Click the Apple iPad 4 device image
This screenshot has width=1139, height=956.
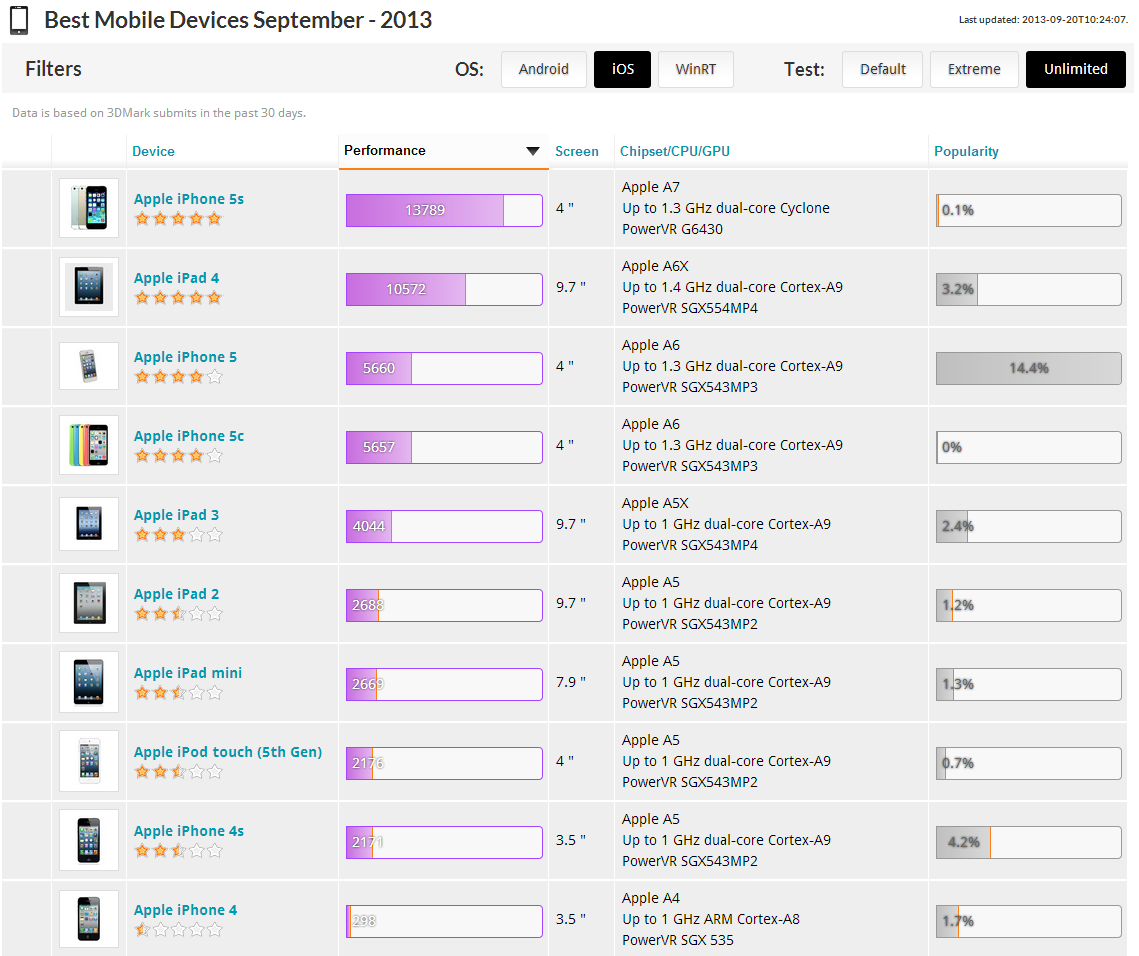89,287
